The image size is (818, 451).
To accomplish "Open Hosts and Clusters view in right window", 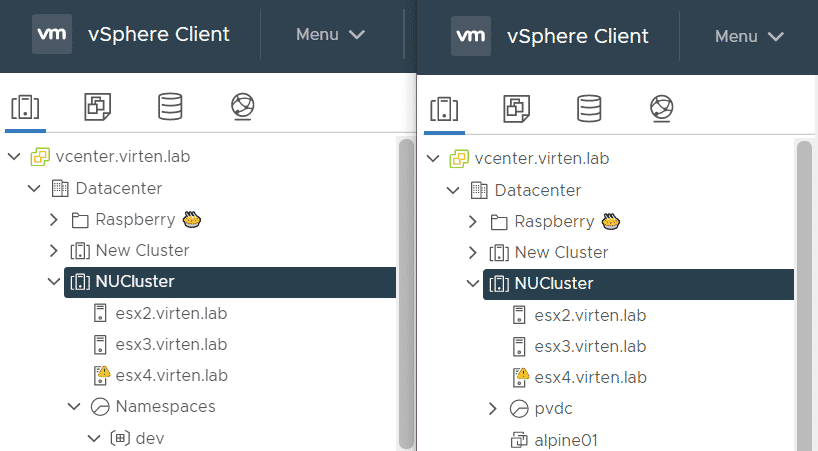I will pyautogui.click(x=444, y=109).
